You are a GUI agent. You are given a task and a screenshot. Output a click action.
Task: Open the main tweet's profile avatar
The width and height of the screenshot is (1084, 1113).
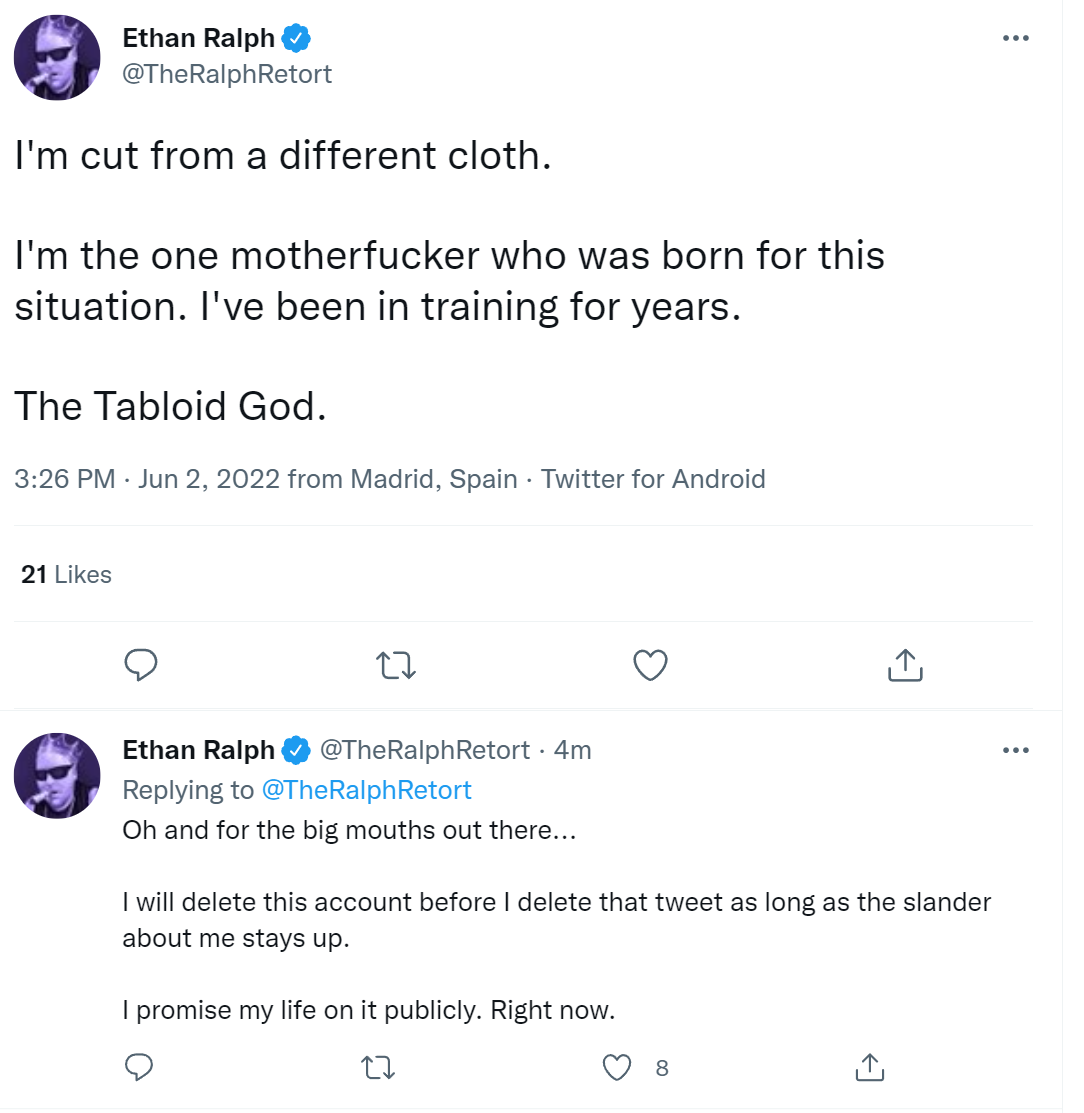pos(57,57)
